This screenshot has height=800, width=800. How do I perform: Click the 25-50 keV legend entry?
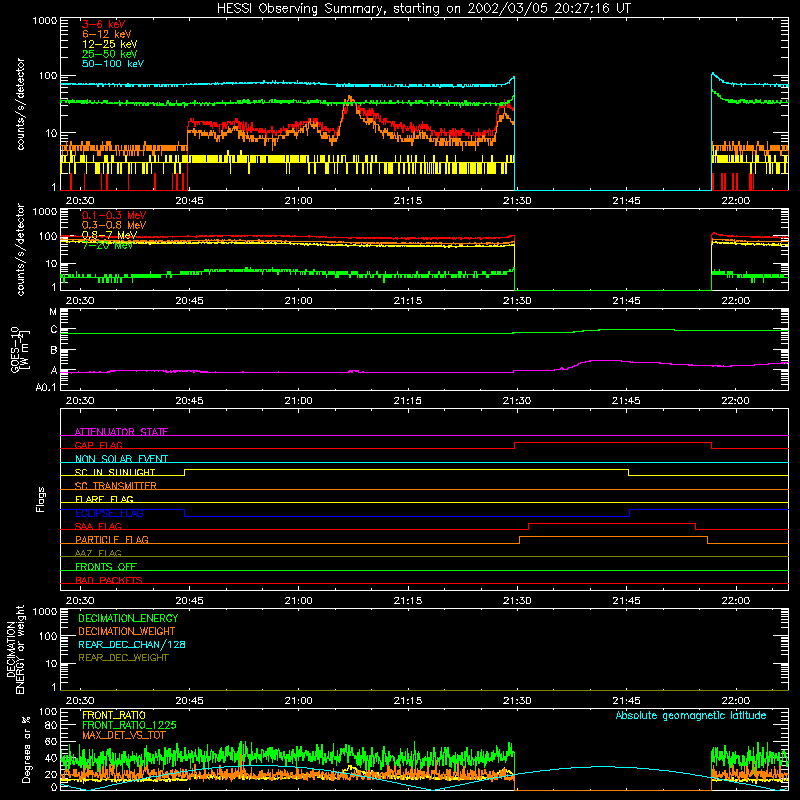[x=110, y=54]
